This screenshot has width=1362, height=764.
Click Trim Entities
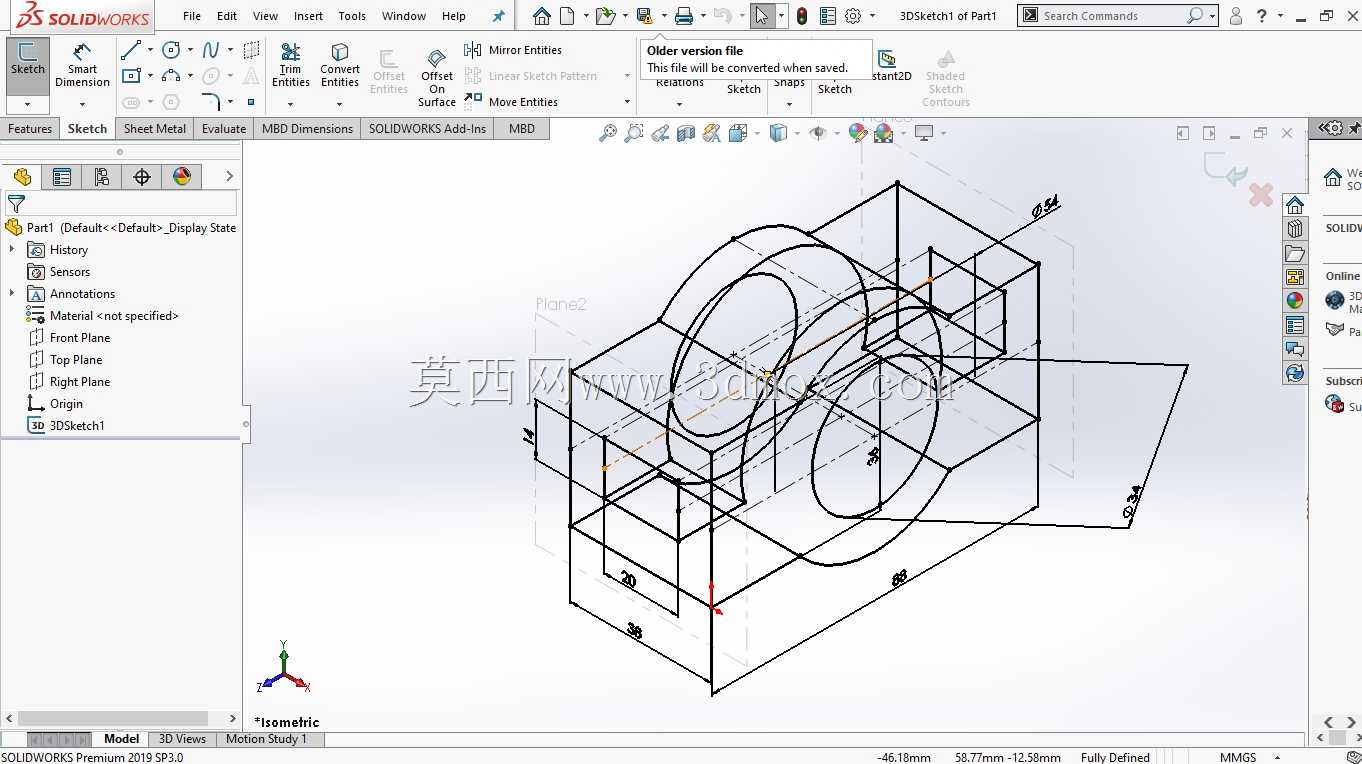coord(291,65)
